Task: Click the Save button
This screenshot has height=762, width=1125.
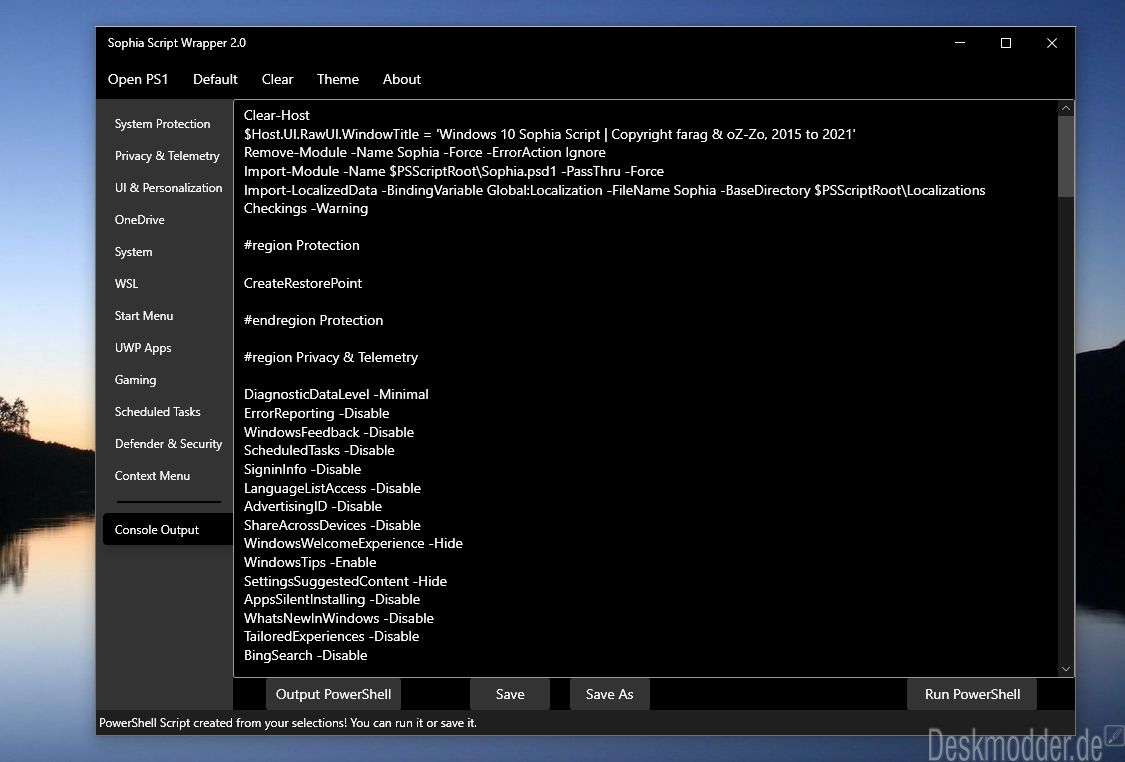Action: [x=510, y=695]
